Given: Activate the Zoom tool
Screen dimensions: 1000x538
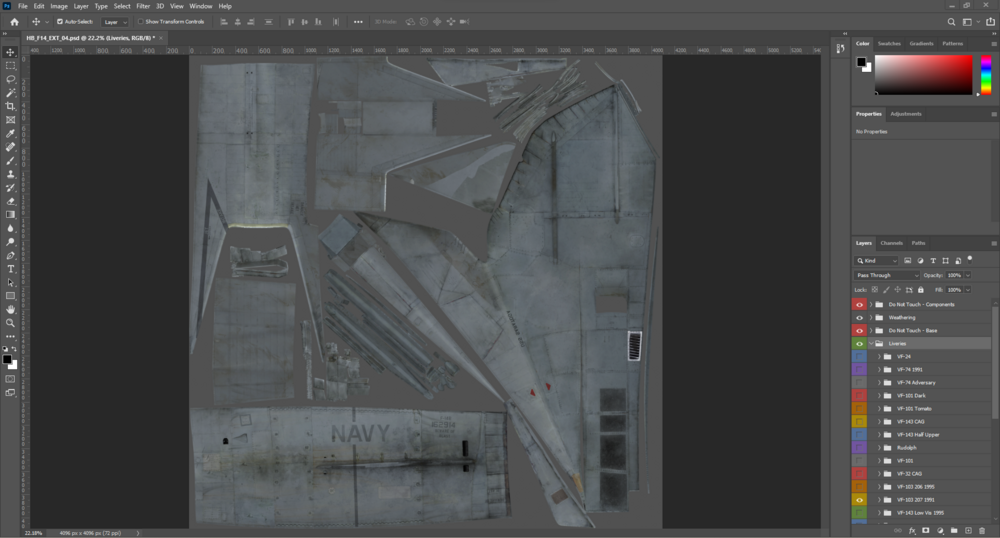Looking at the screenshot, I should tap(11, 323).
